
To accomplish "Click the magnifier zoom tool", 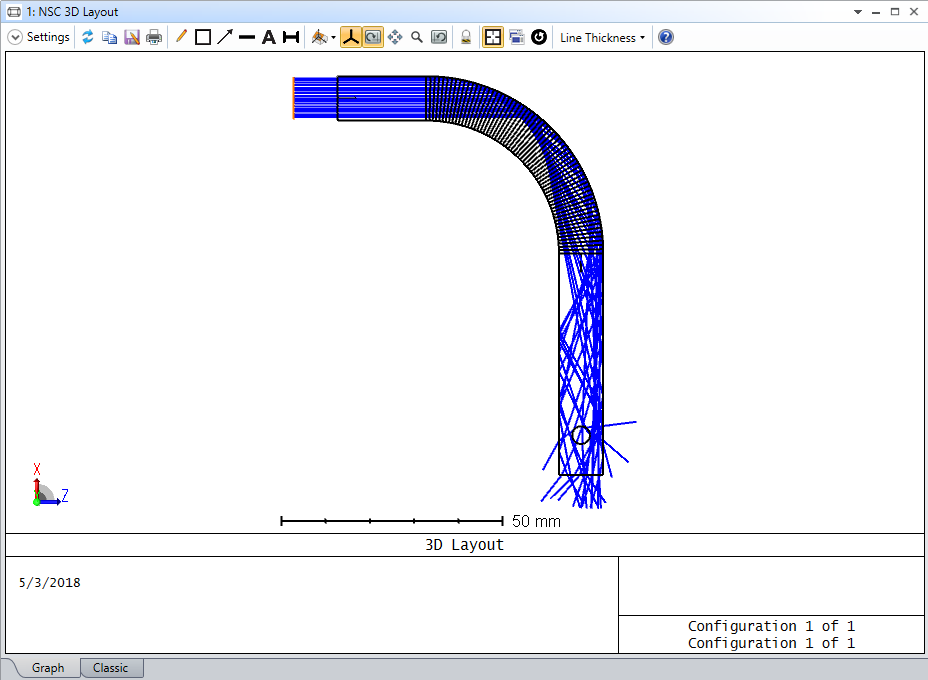I will tap(417, 37).
